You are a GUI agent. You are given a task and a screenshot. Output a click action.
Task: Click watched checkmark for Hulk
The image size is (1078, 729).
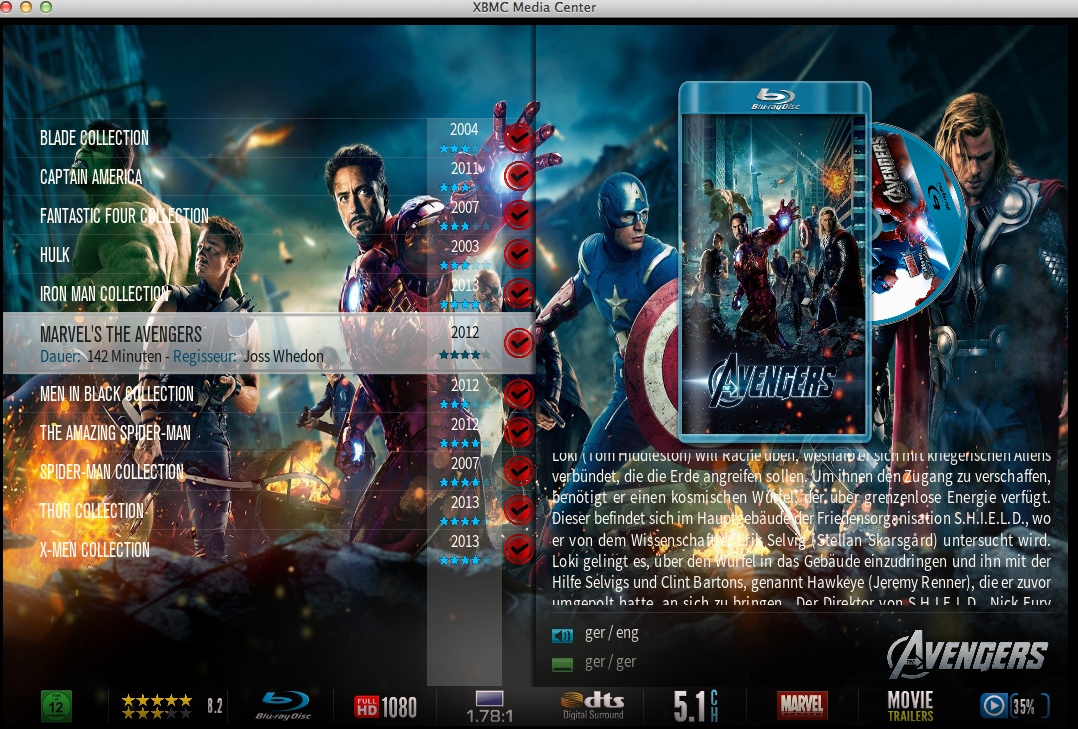(518, 254)
